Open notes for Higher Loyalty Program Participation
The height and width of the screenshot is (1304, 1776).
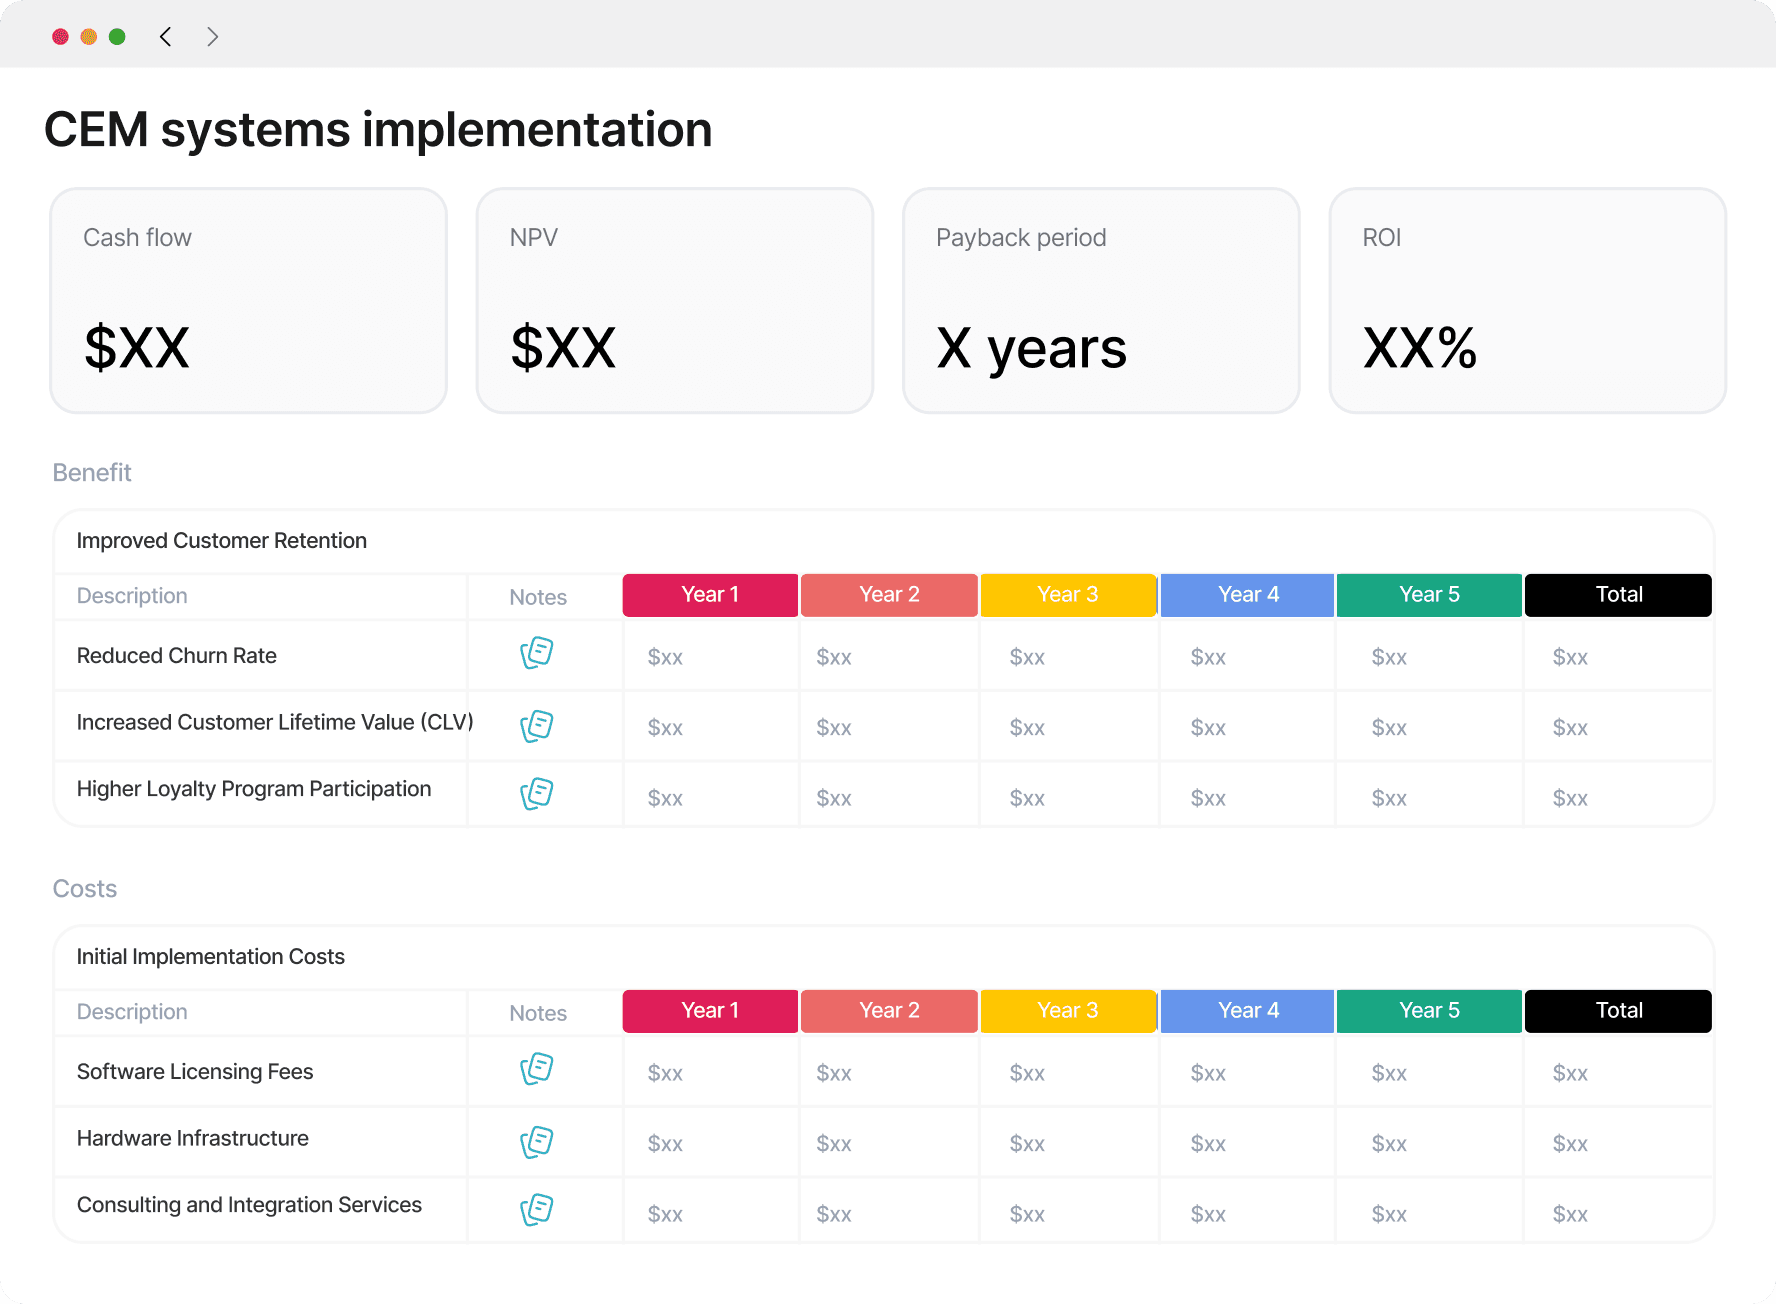(538, 793)
